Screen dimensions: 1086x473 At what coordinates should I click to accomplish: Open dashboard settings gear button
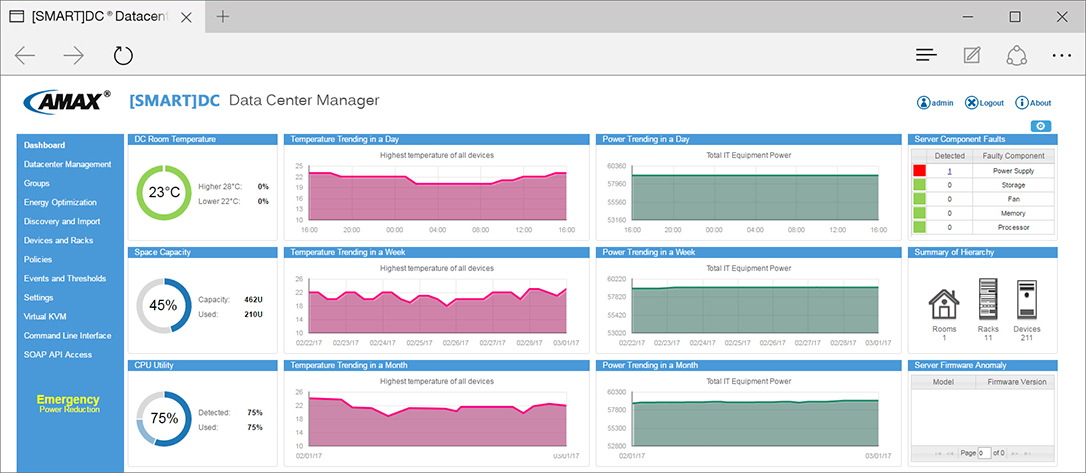1041,126
